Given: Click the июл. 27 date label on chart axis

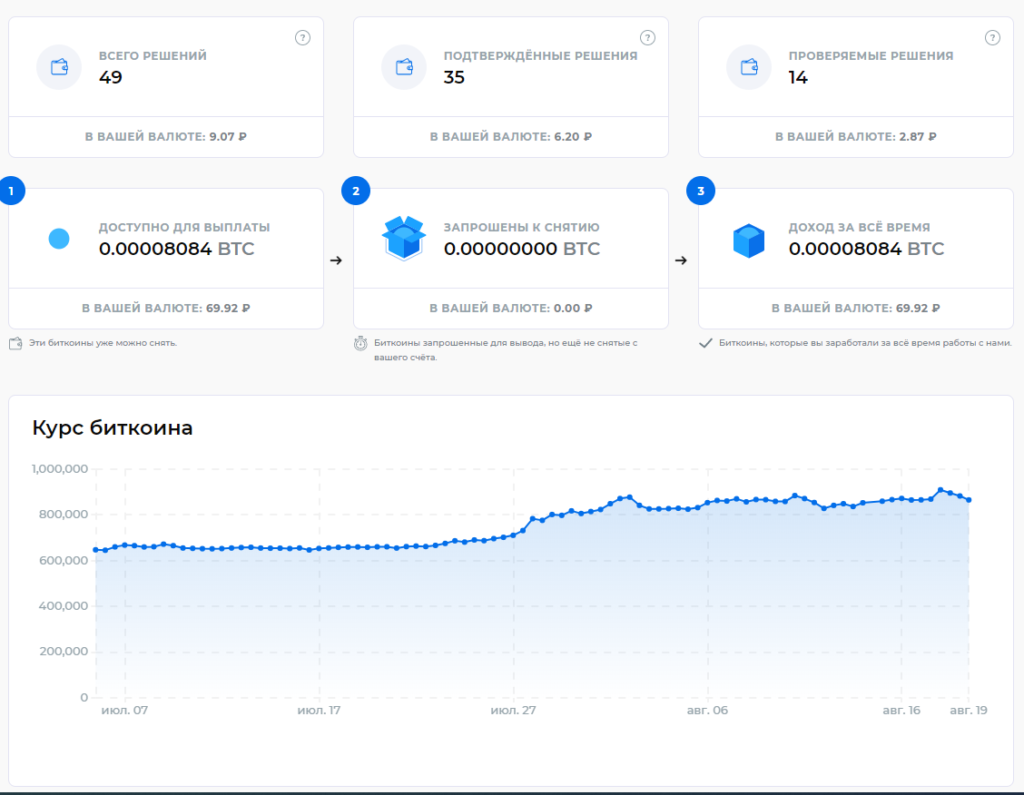Looking at the screenshot, I should 512,710.
